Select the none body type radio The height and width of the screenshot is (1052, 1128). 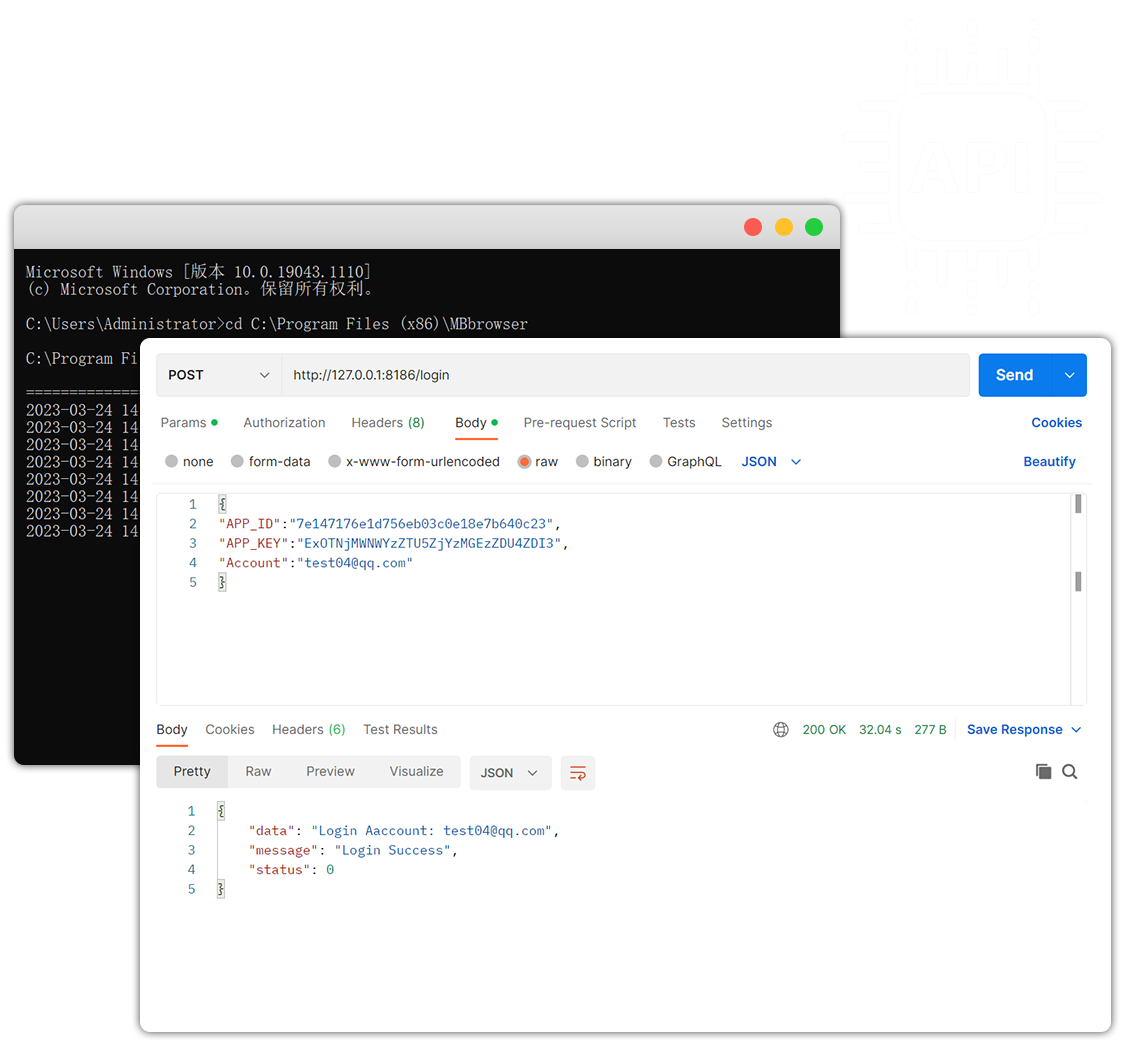(172, 462)
